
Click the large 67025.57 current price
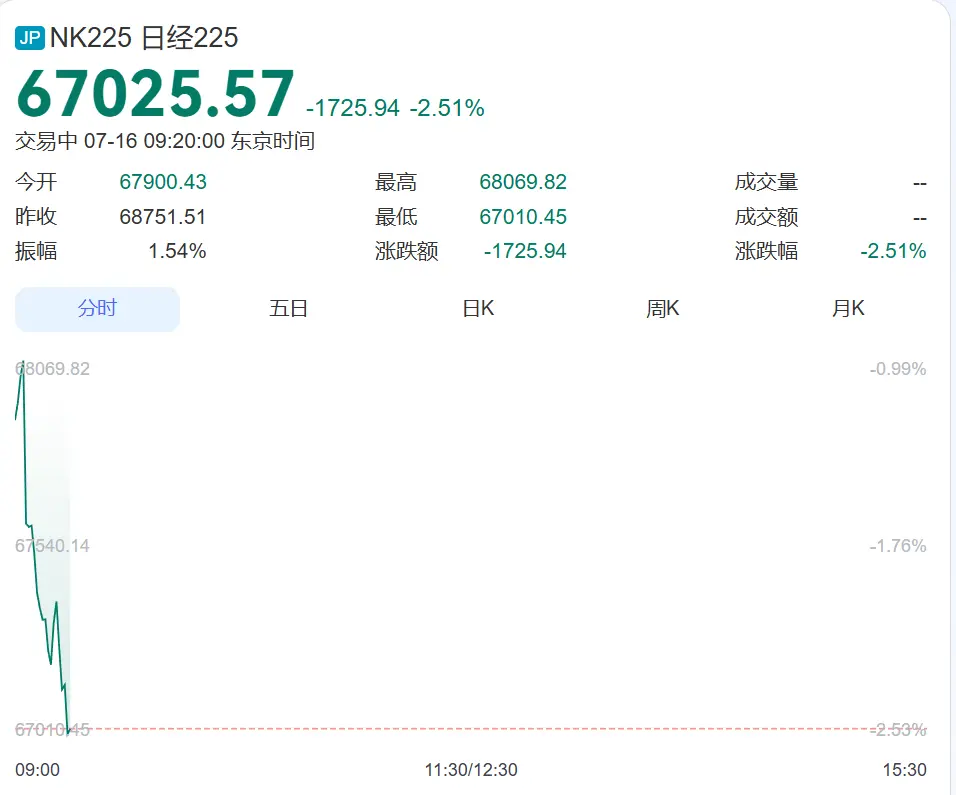tap(155, 93)
